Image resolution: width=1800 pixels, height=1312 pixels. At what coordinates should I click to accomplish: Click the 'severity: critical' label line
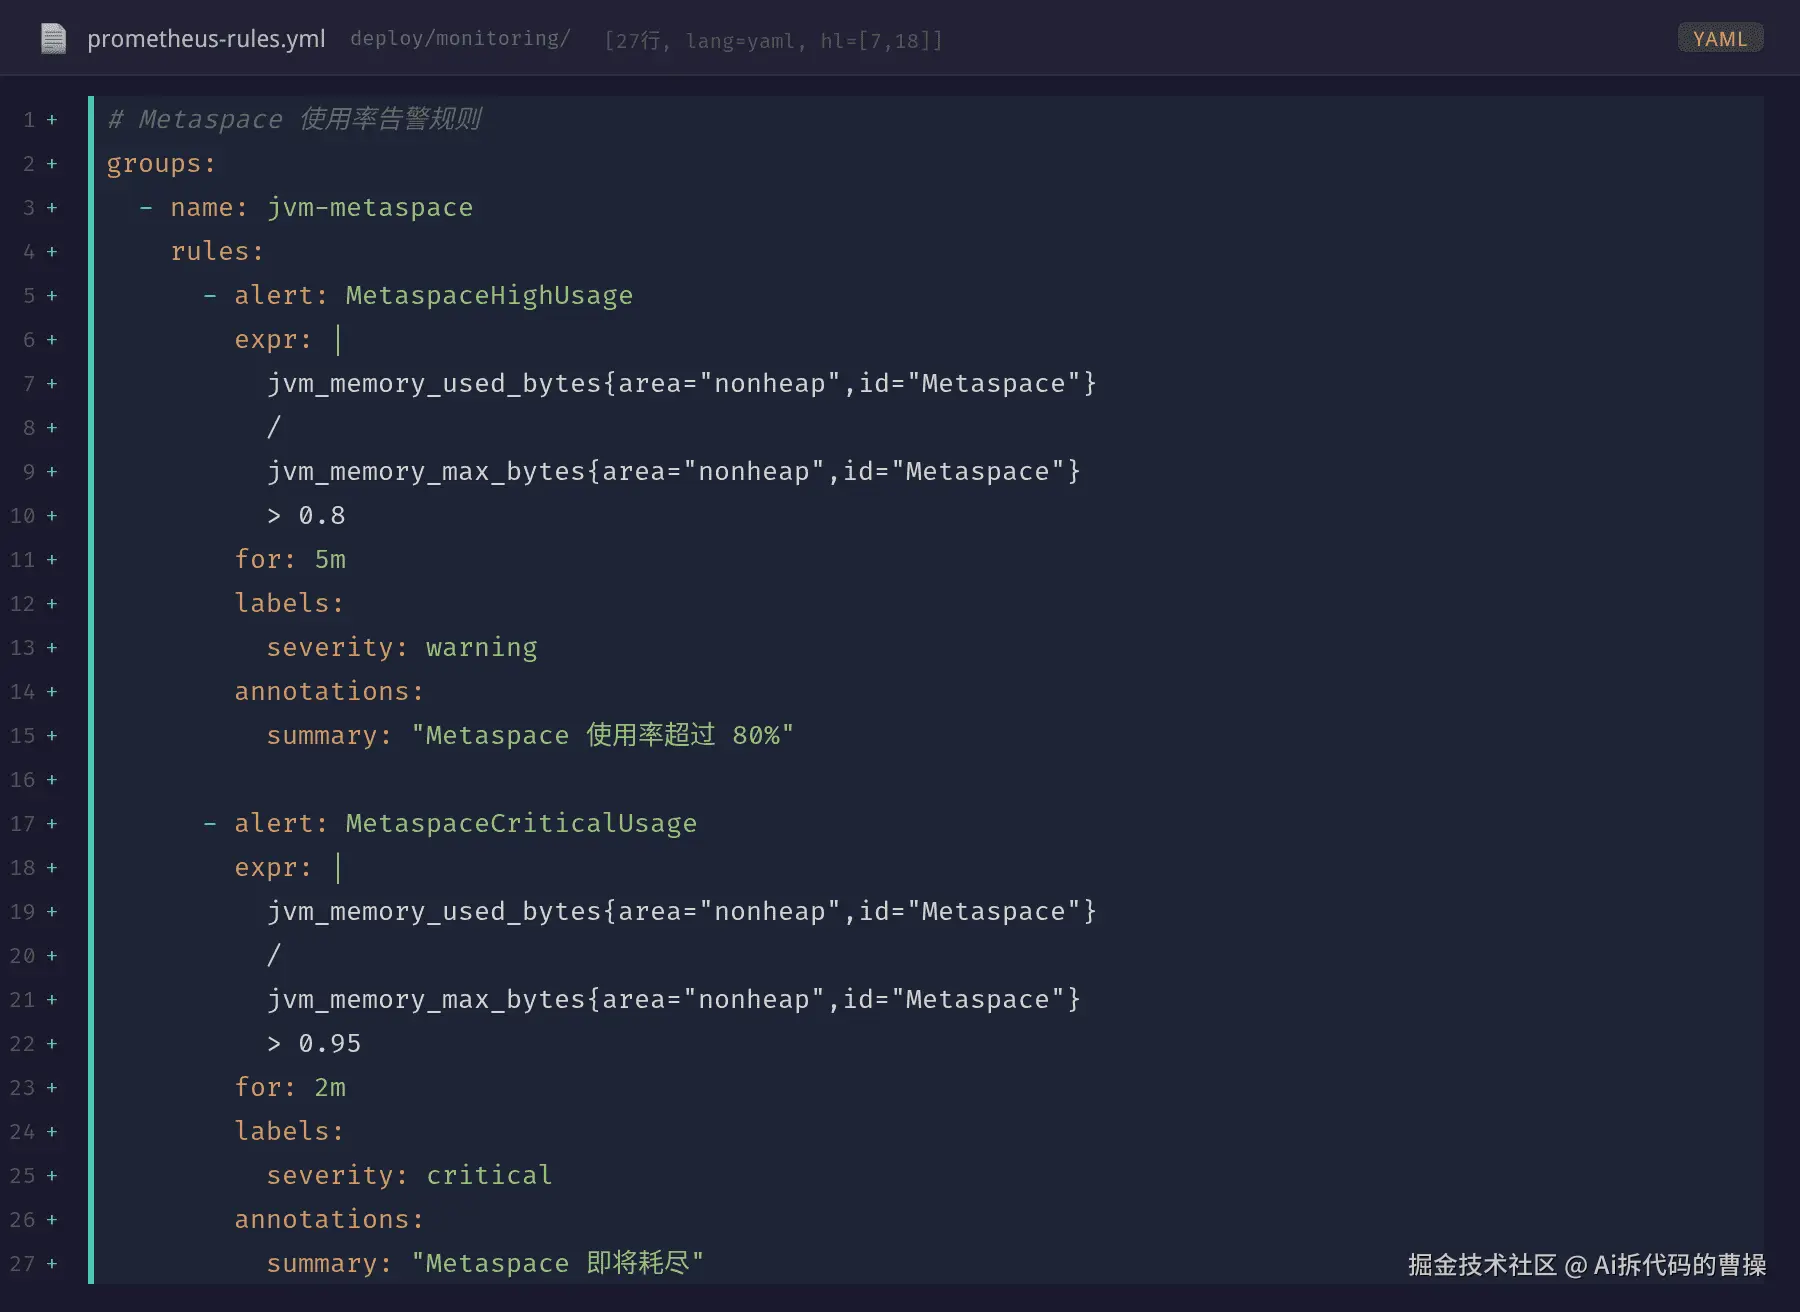tap(409, 1176)
